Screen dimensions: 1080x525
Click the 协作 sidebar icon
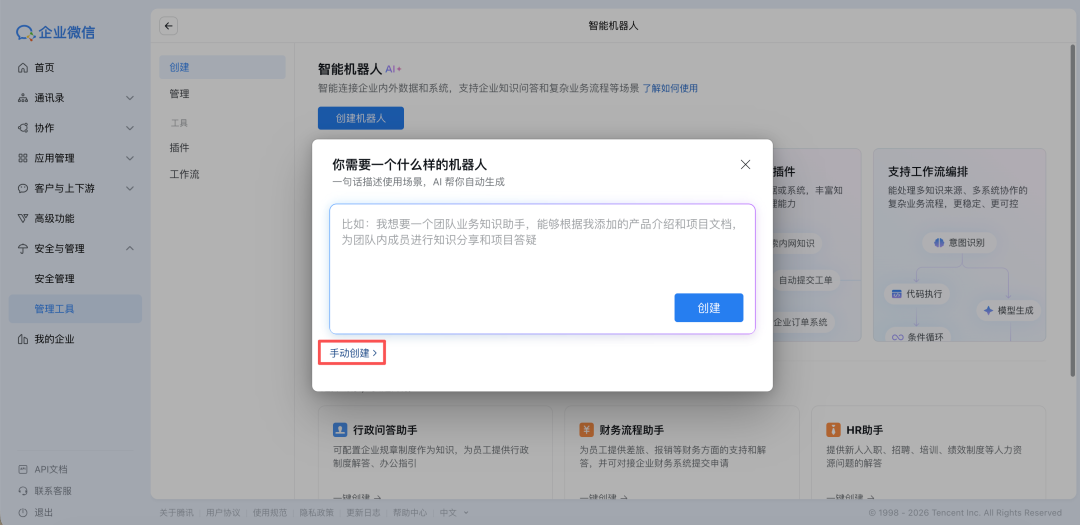[x=23, y=128]
